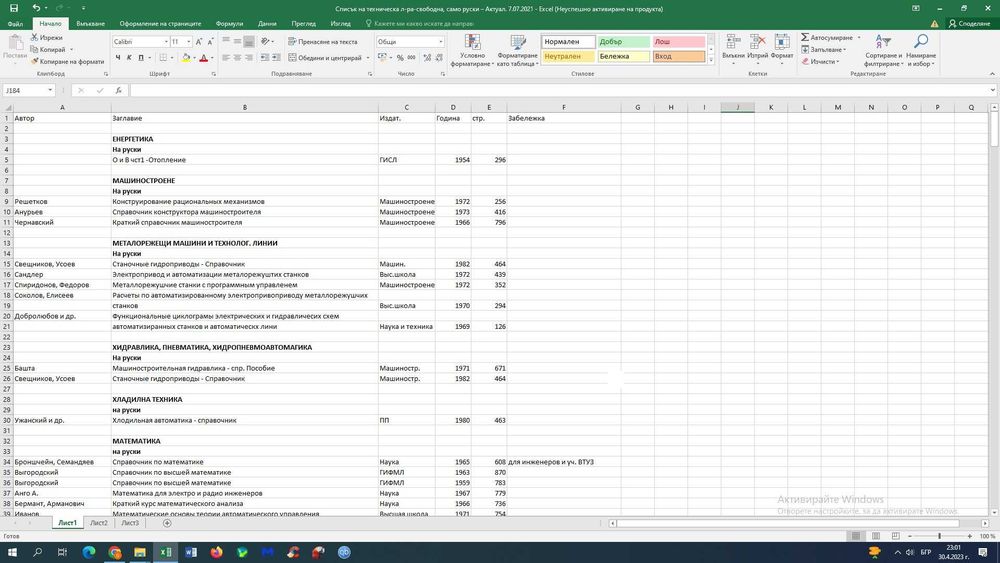
Task: Apply percent style number format
Action: click(400, 57)
